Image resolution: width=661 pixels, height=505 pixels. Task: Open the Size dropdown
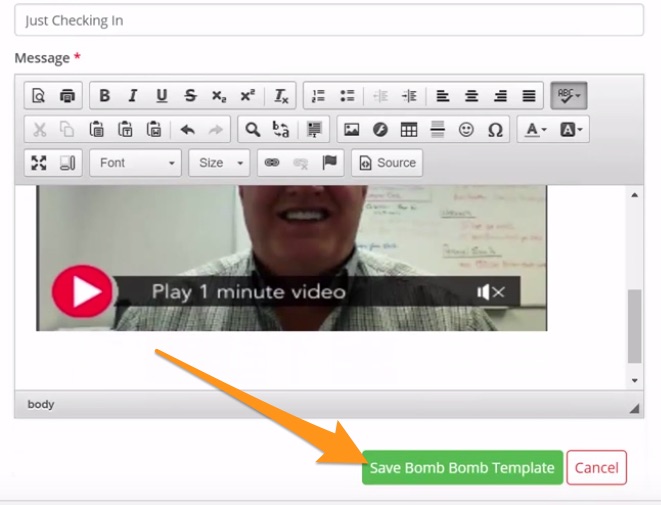219,163
